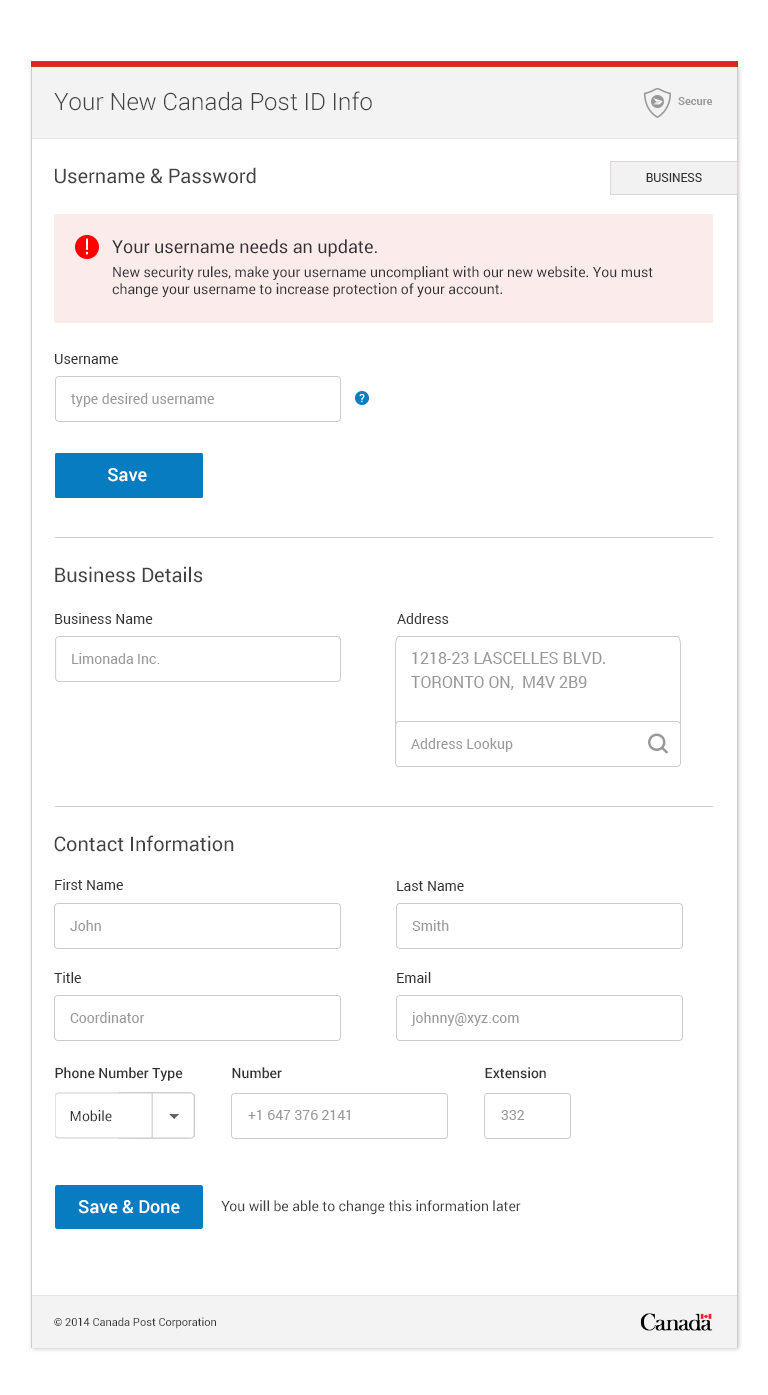This screenshot has width=768, height=1395.
Task: Click the 'Your New Canada Post ID Info' title
Action: pos(213,102)
